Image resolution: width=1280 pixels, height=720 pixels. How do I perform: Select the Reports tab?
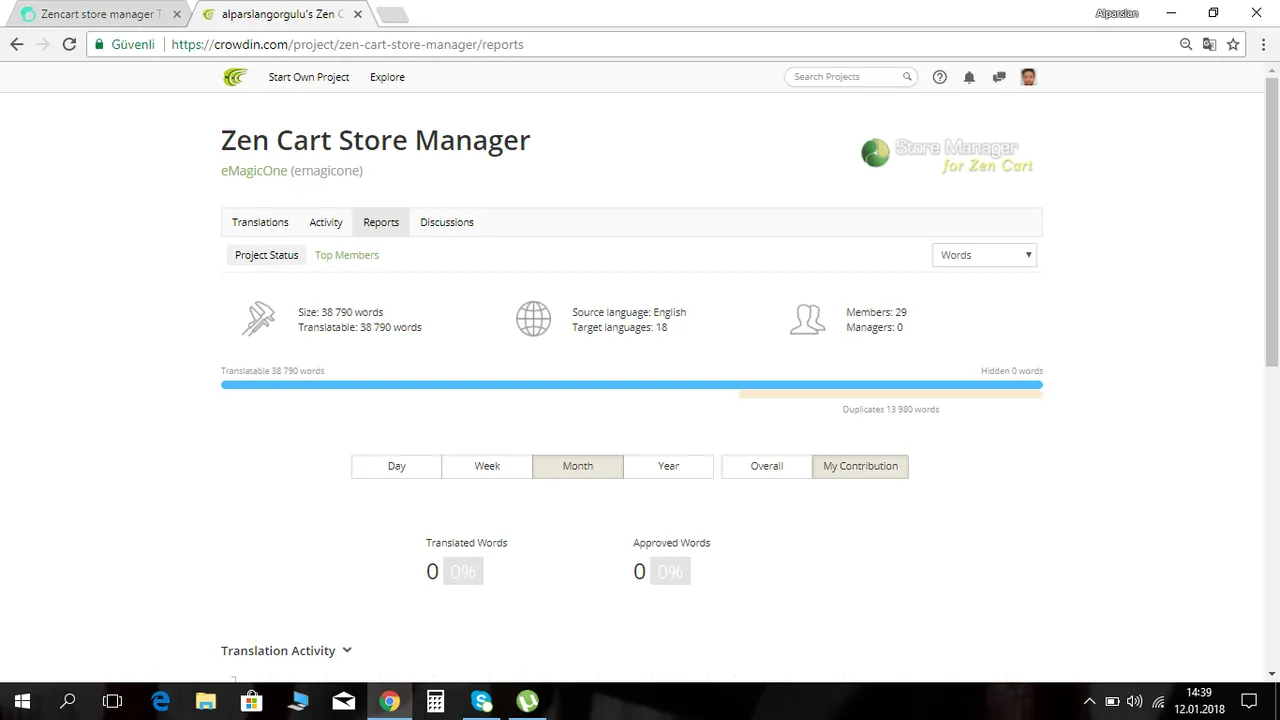tap(381, 222)
